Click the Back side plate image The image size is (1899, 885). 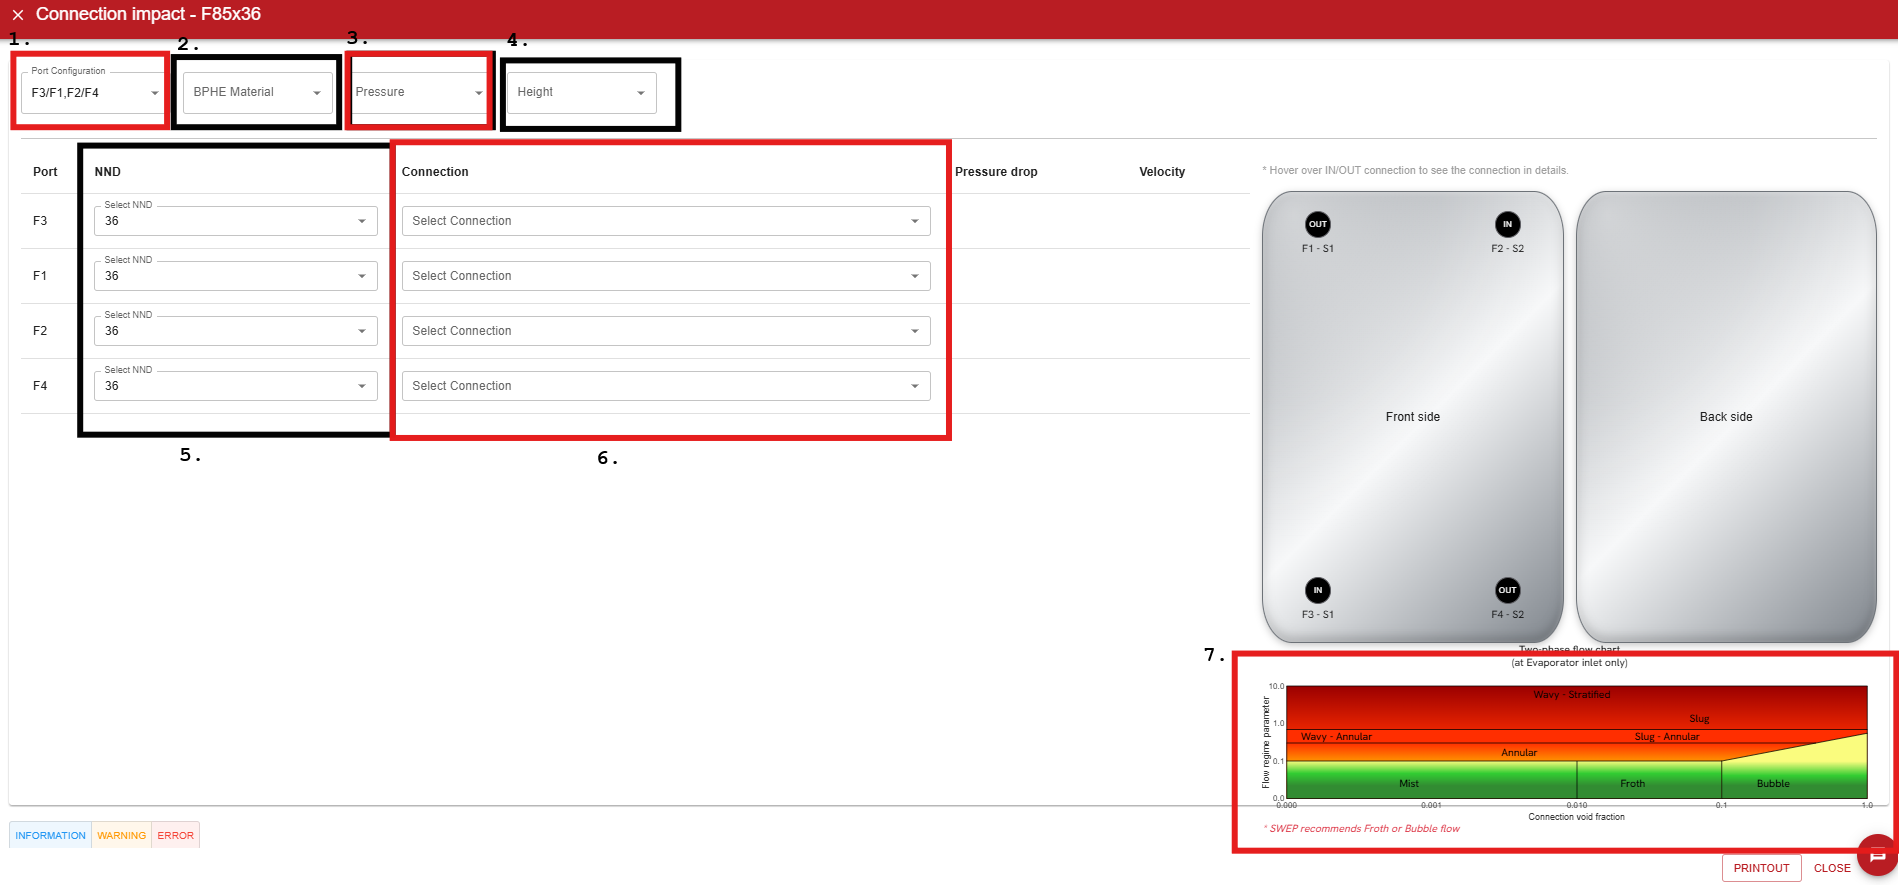tap(1725, 417)
